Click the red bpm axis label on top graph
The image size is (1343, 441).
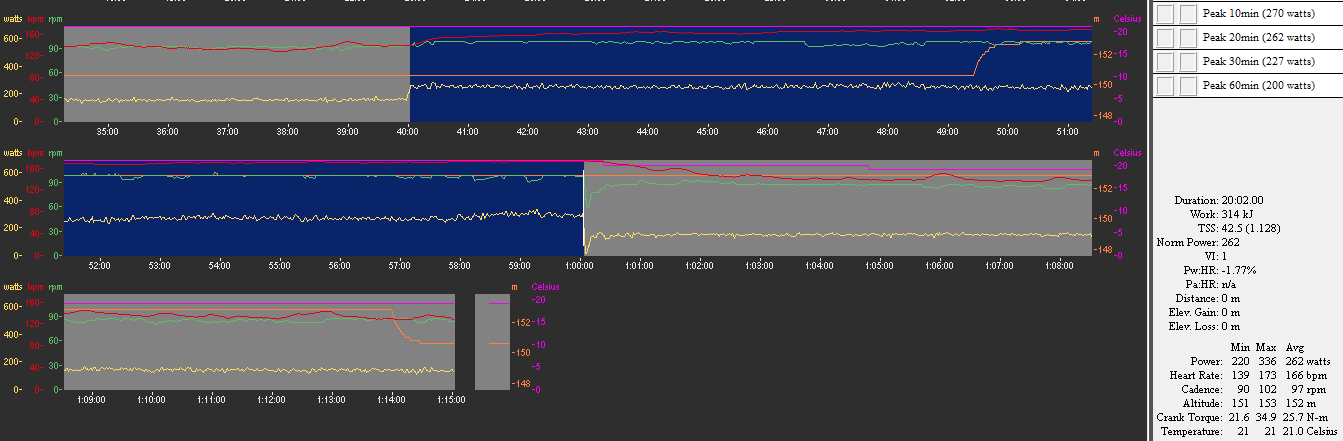coord(35,18)
